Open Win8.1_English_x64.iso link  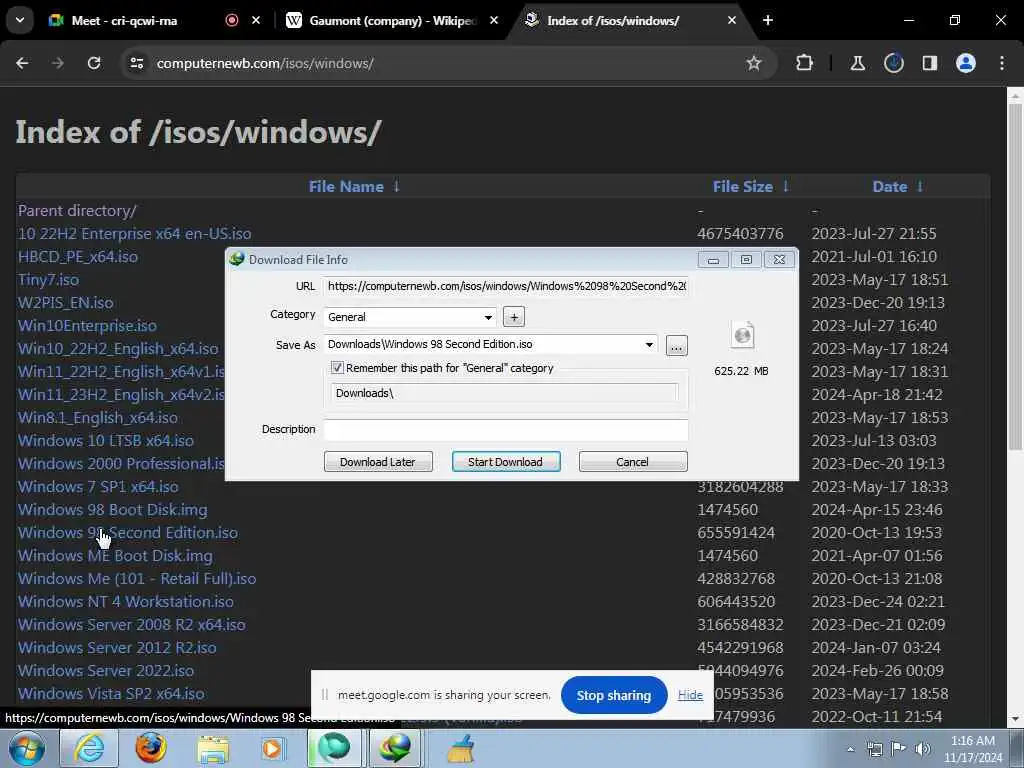[x=97, y=418]
